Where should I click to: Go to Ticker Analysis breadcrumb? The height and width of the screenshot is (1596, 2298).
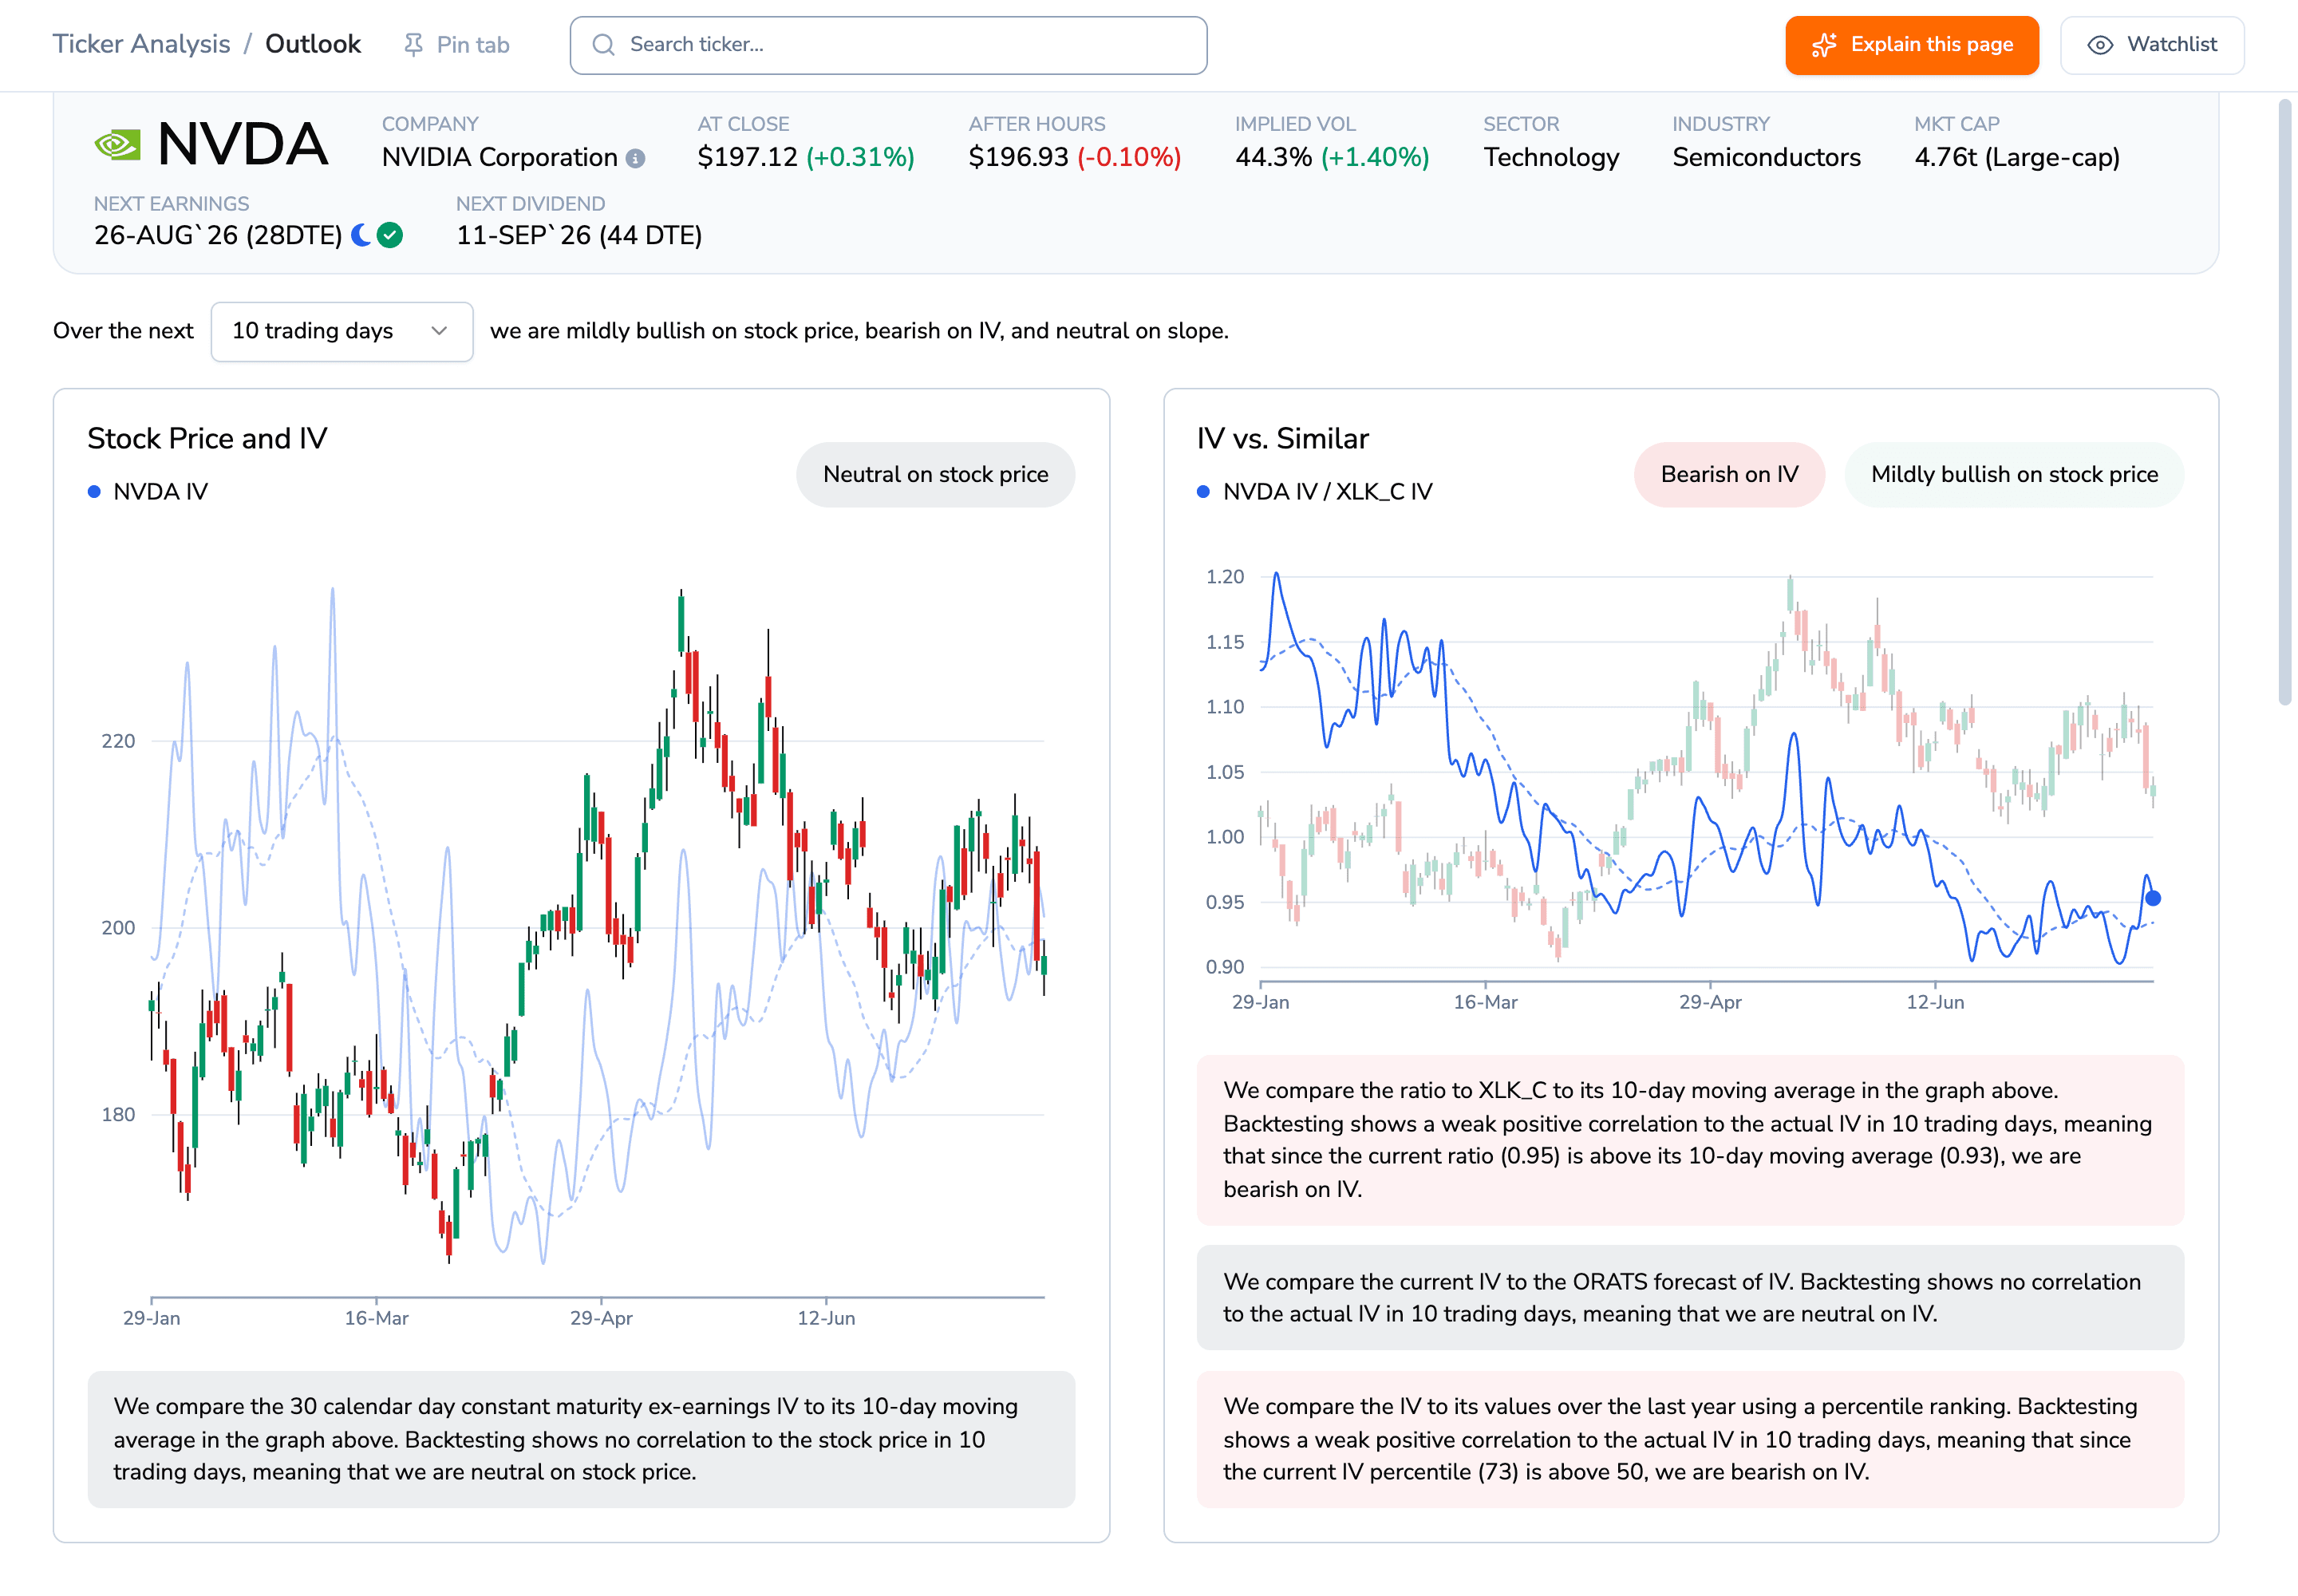(x=141, y=44)
